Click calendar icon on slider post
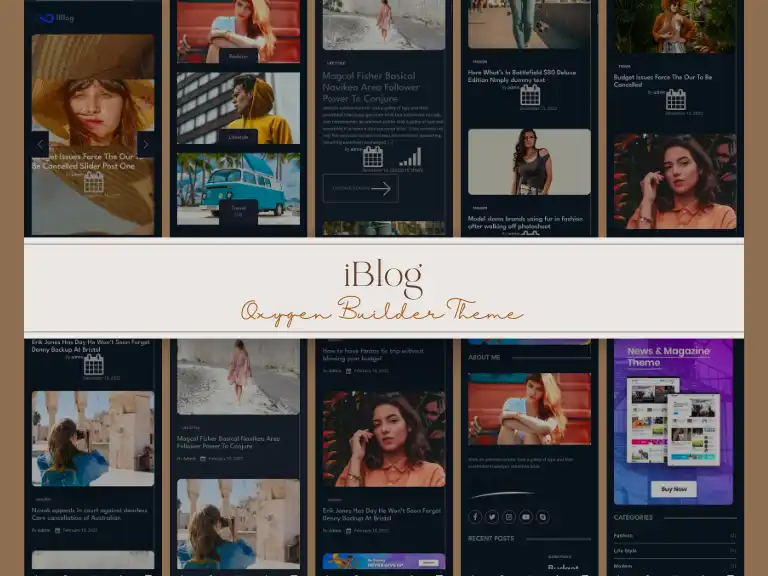This screenshot has width=768, height=576. 93,182
